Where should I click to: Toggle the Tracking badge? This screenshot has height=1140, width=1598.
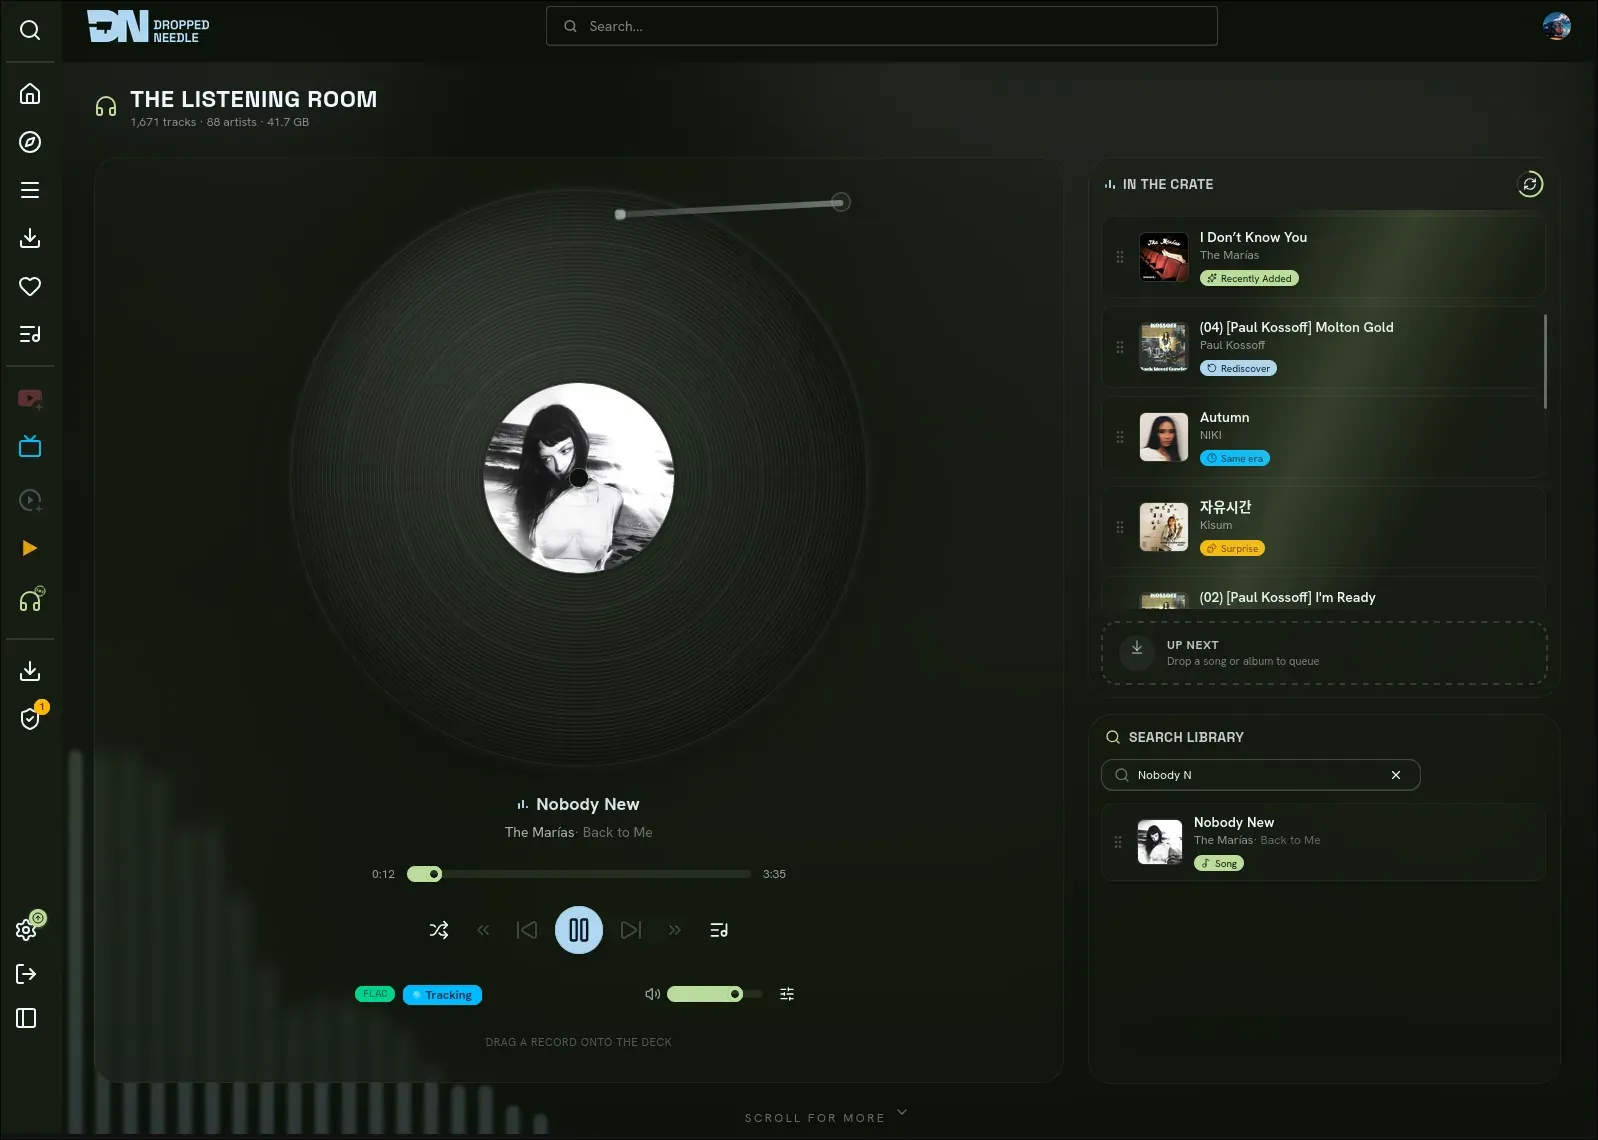point(442,995)
